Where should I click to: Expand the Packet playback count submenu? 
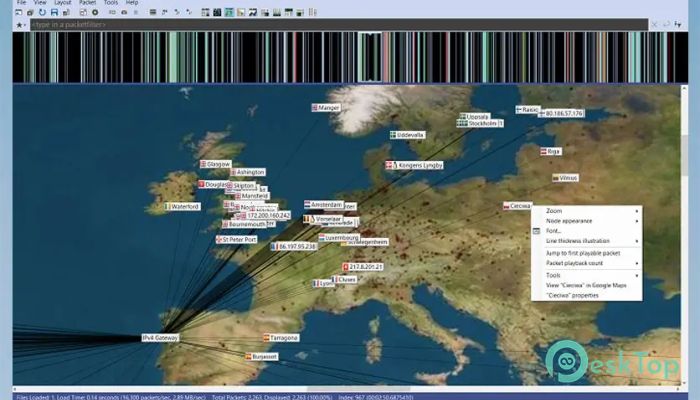point(587,263)
